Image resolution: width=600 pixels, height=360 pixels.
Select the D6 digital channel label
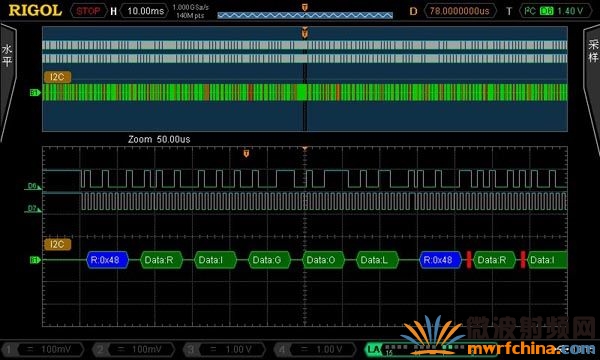[32, 186]
